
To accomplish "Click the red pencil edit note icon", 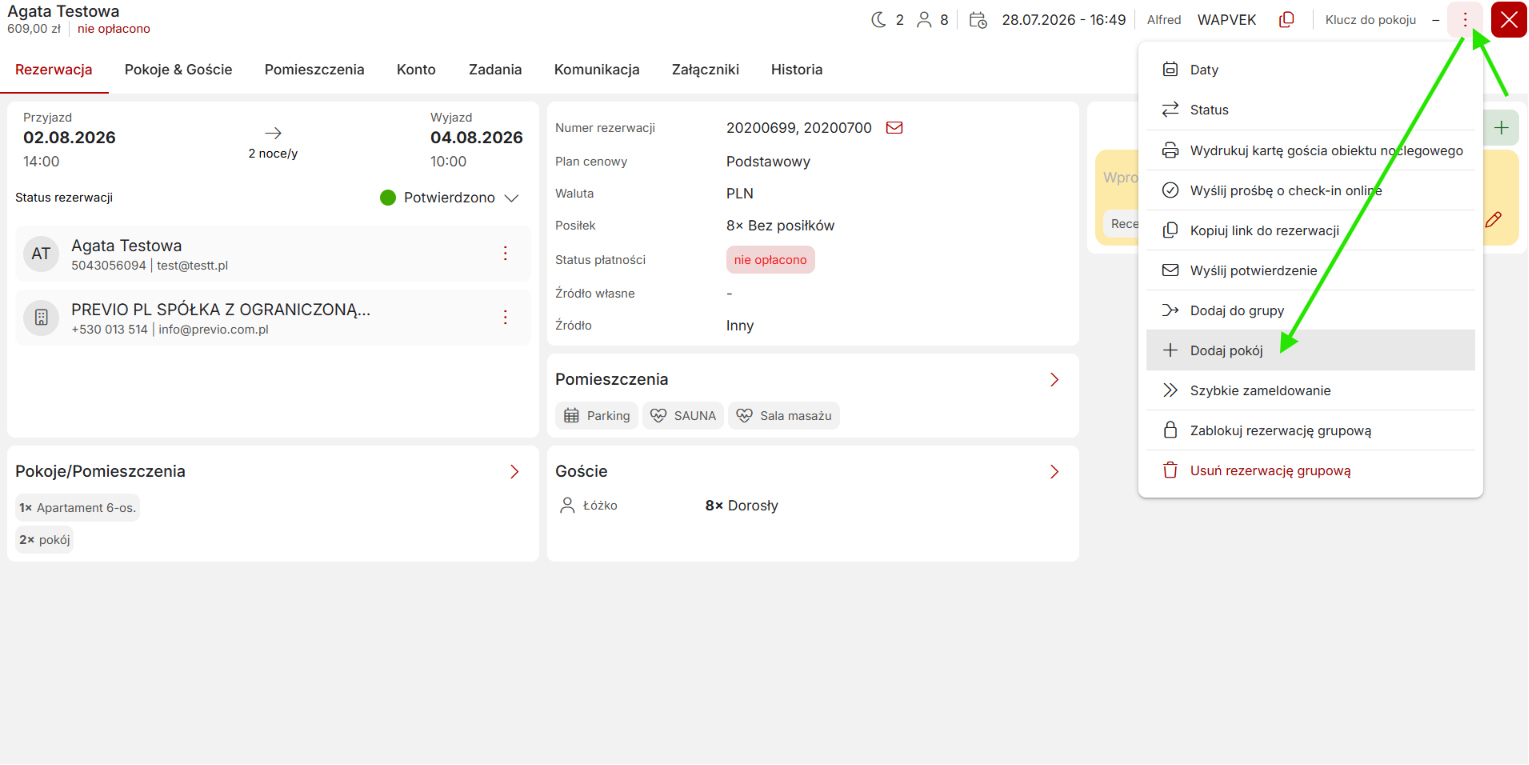I will point(1493,220).
